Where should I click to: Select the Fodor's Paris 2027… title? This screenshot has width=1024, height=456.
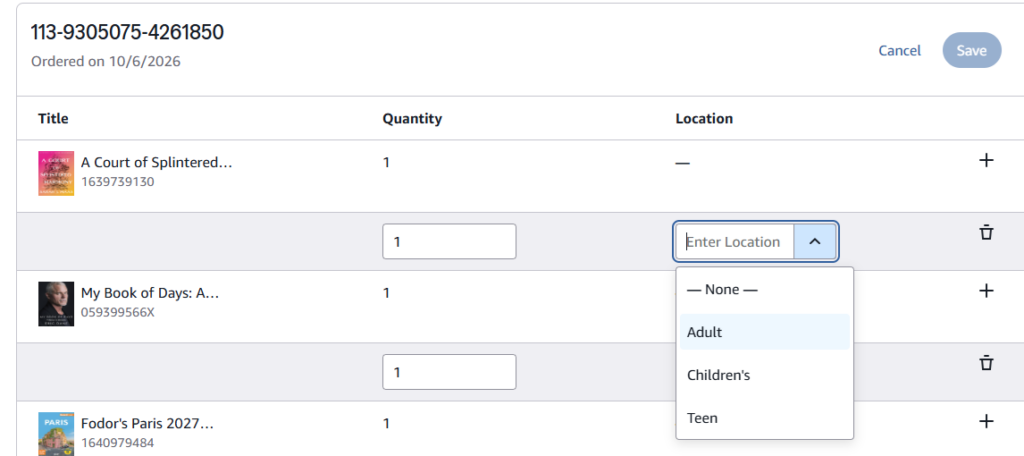[148, 423]
